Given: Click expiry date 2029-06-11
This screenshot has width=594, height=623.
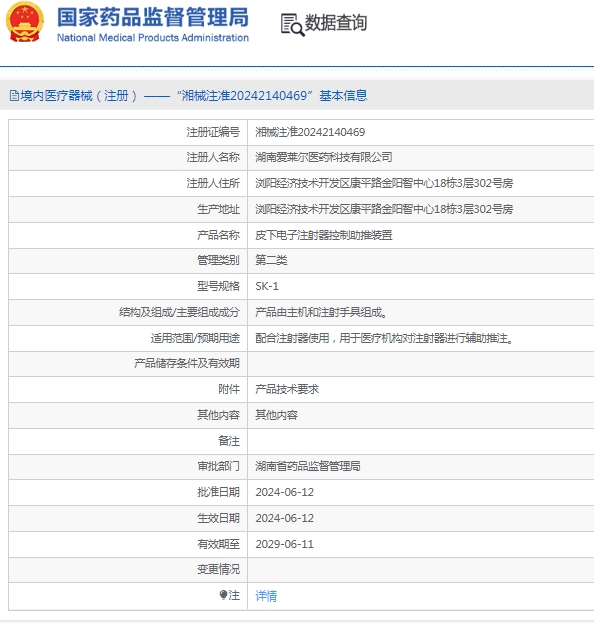Looking at the screenshot, I should point(284,544).
